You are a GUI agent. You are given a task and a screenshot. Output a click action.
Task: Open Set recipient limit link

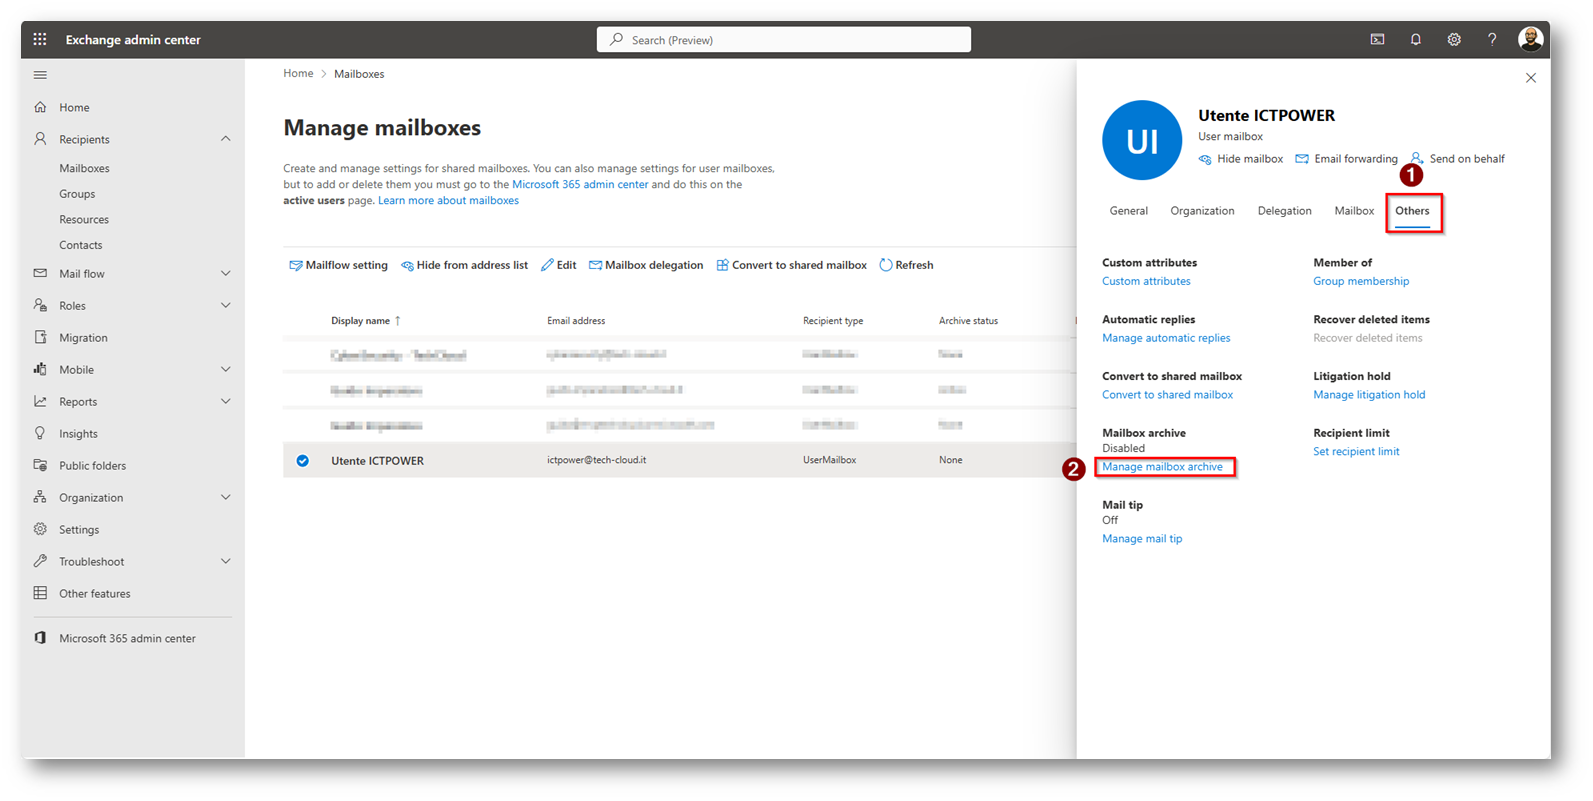[1356, 452]
